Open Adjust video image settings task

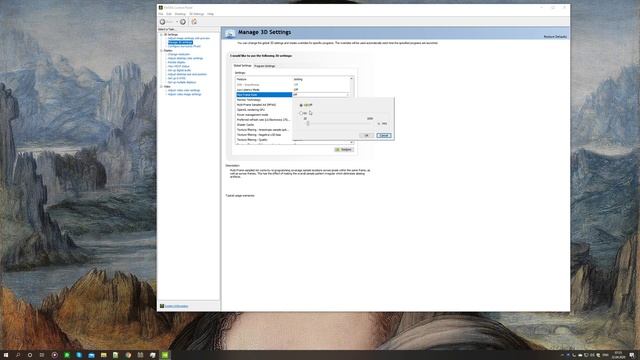click(184, 94)
